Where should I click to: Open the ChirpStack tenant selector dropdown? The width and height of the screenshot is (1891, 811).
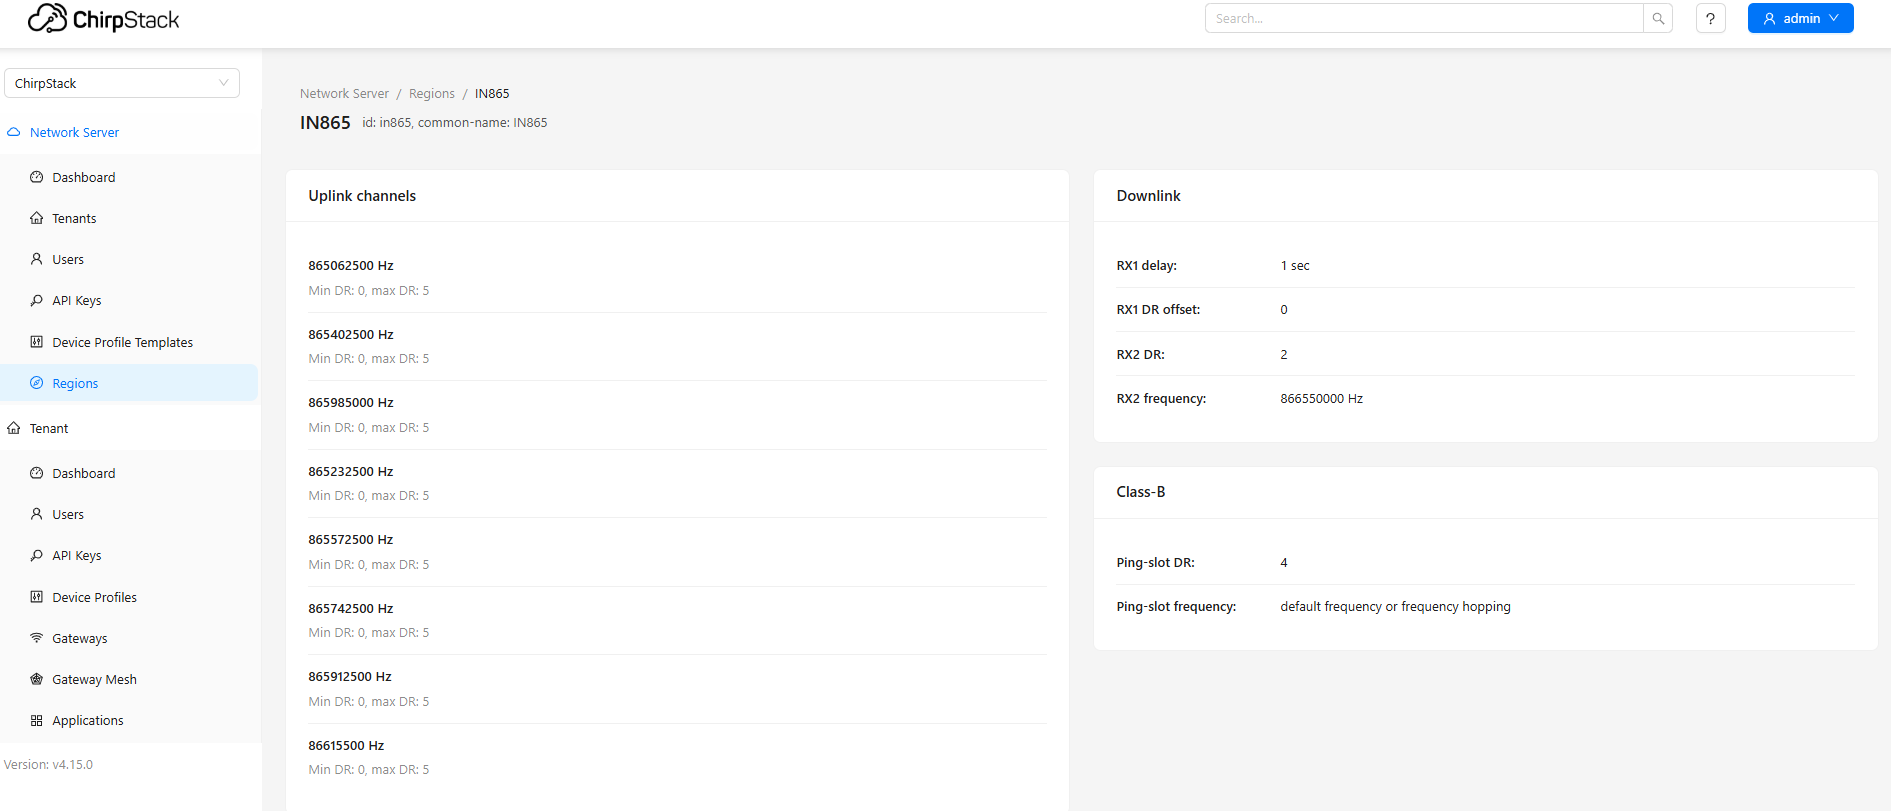121,83
